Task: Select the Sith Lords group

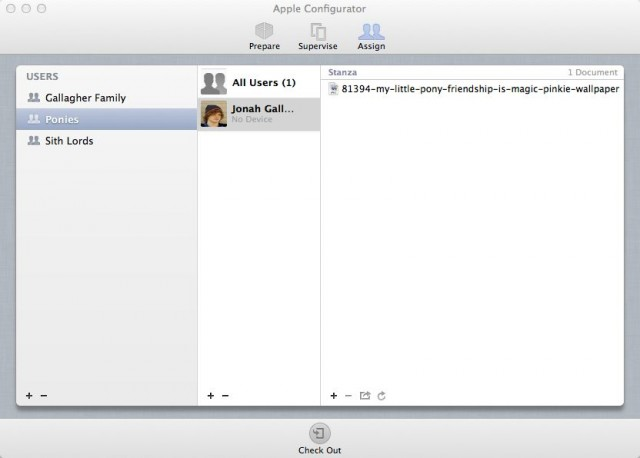Action: (x=69, y=141)
